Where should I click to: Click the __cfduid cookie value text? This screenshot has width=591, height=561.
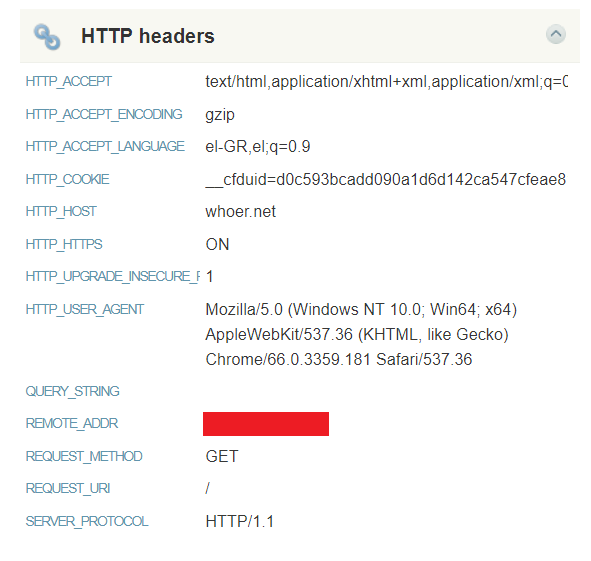(386, 179)
